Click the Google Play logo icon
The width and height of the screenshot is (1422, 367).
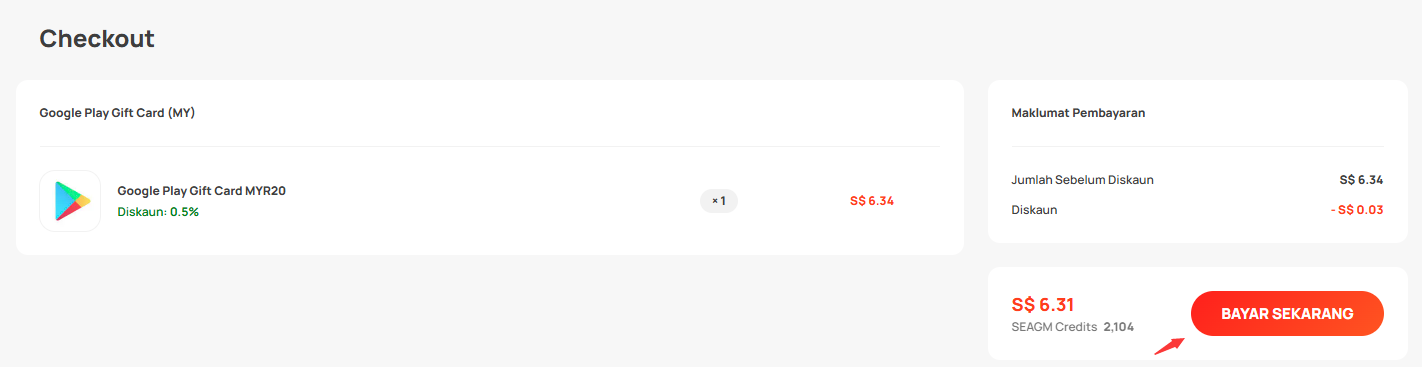tap(70, 201)
